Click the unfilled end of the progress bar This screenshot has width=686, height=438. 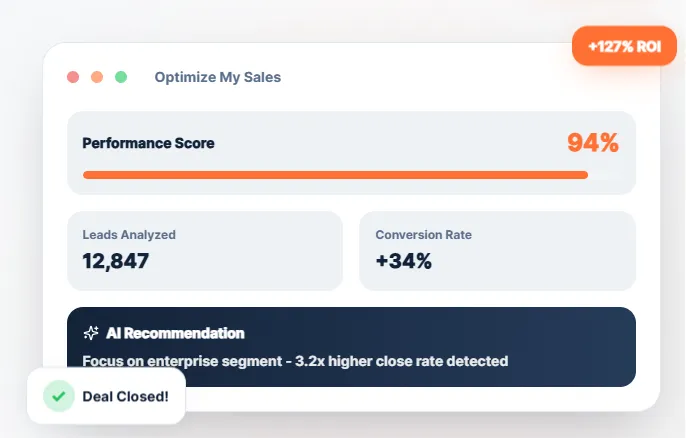[x=604, y=175]
